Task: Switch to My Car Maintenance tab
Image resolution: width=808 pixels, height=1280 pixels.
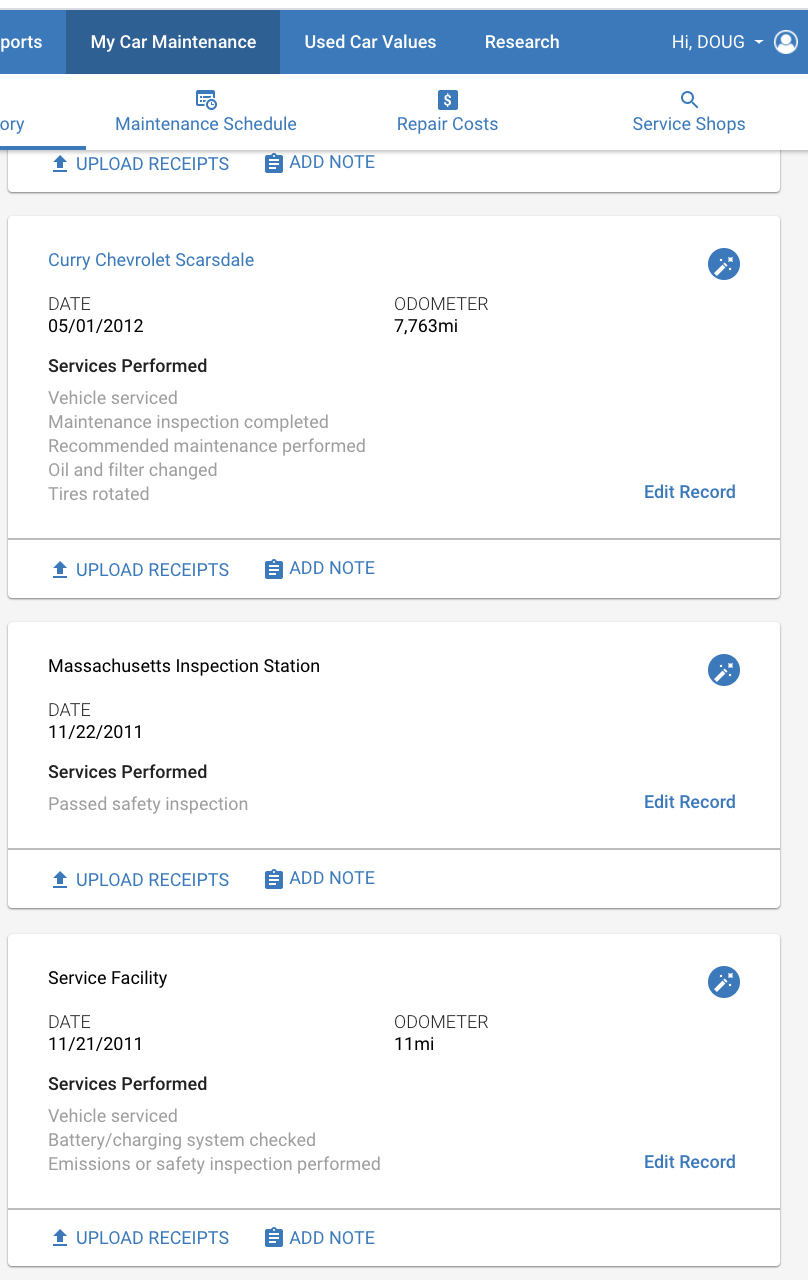Action: (x=173, y=42)
